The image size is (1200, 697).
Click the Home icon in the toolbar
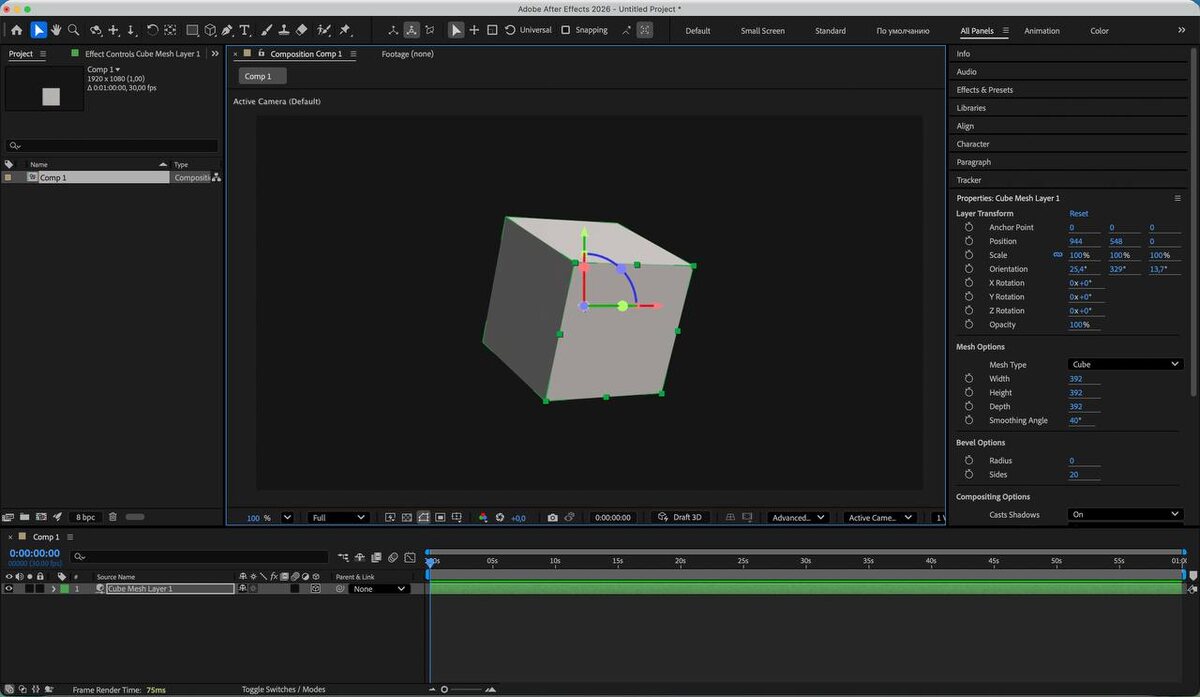tap(16, 30)
